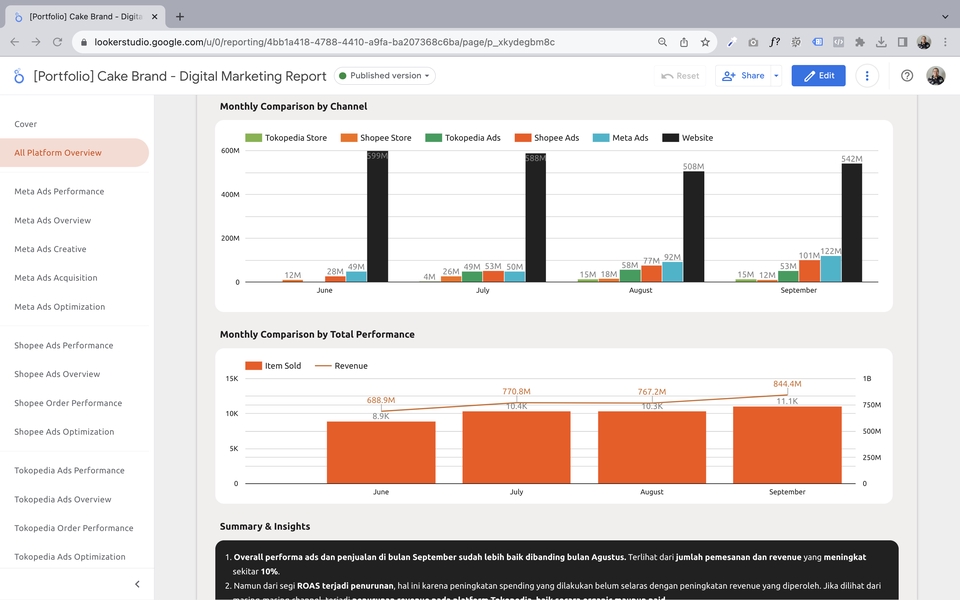The height and width of the screenshot is (600, 960).
Task: Click the Looker Studio logo icon
Action: (19, 76)
